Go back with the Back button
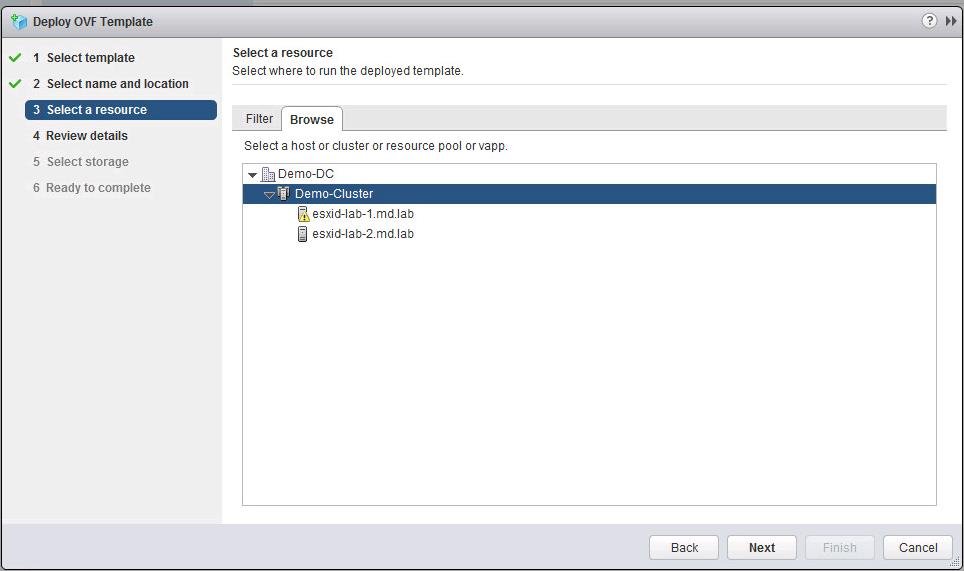964x571 pixels. tap(684, 547)
